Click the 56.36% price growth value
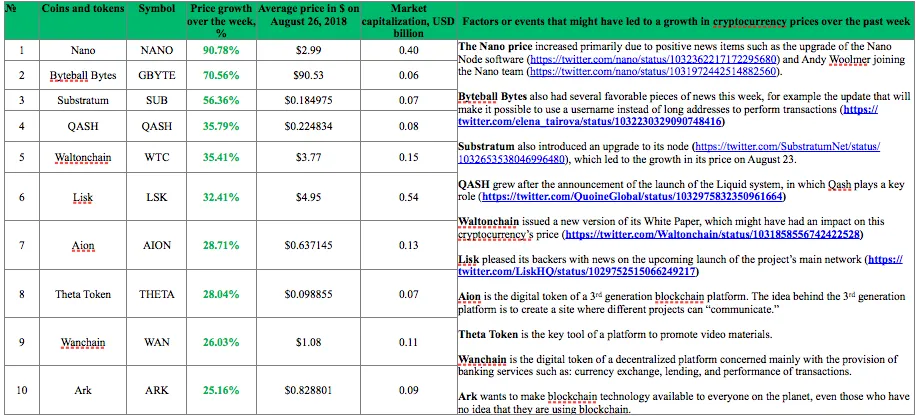Image resolution: width=916 pixels, height=418 pixels. 221,100
